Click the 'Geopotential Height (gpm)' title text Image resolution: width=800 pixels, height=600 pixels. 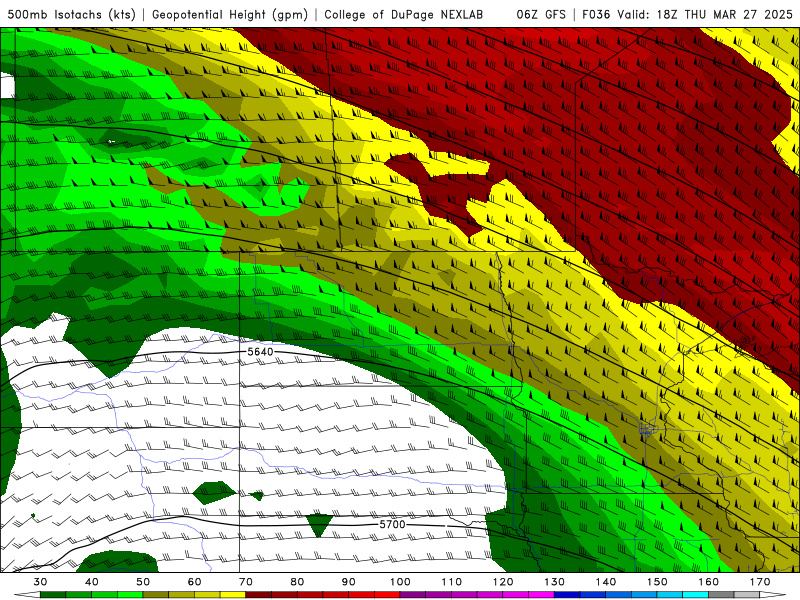tap(230, 14)
